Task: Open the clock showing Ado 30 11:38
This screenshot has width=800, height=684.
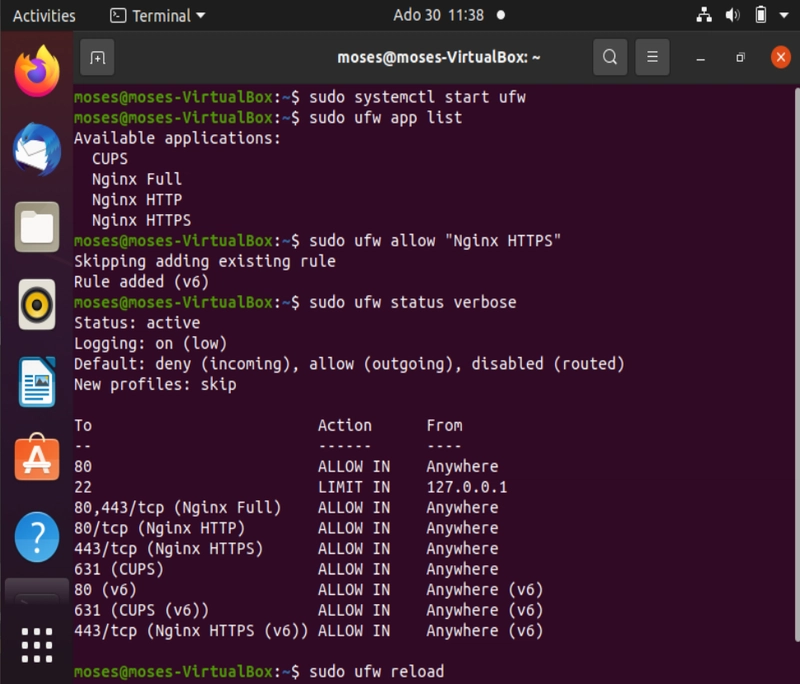Action: 439,15
